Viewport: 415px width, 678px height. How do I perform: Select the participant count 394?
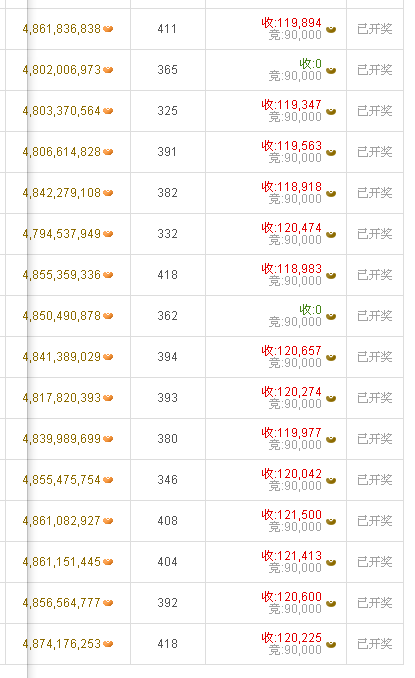167,357
